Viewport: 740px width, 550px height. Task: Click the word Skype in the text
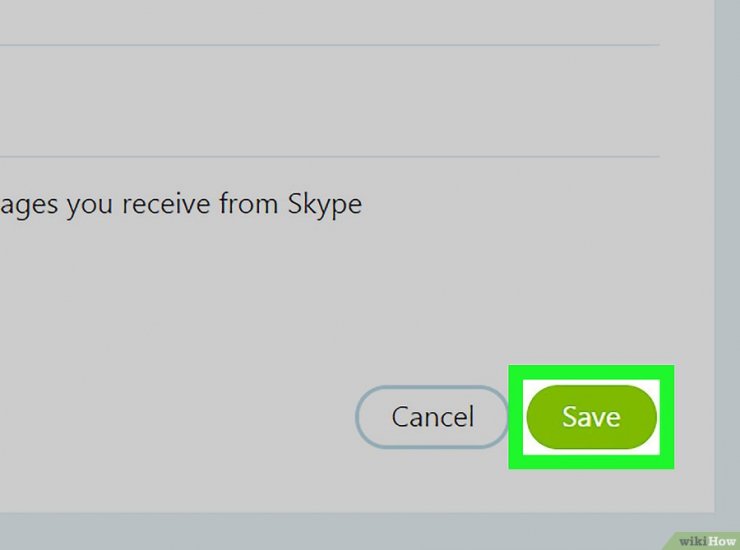325,206
